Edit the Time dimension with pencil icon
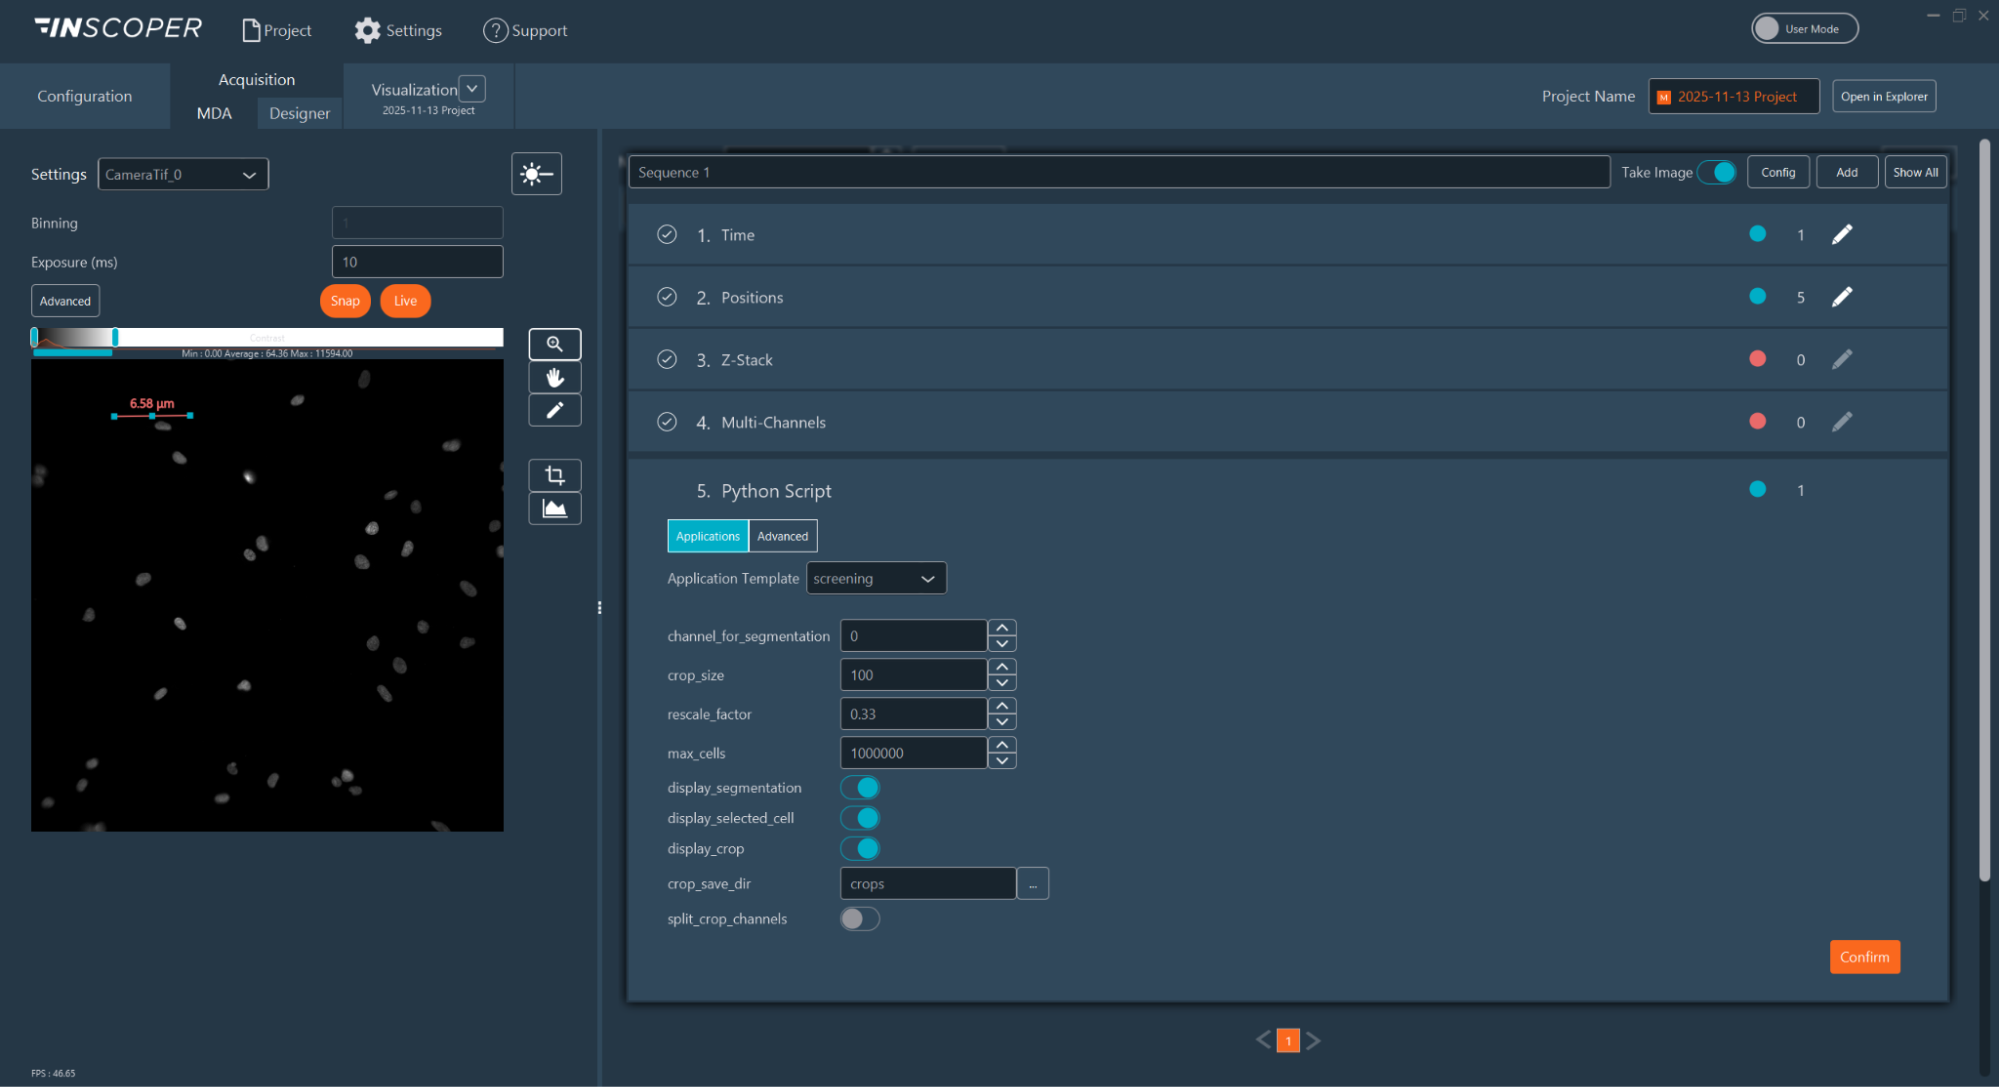 pyautogui.click(x=1841, y=234)
